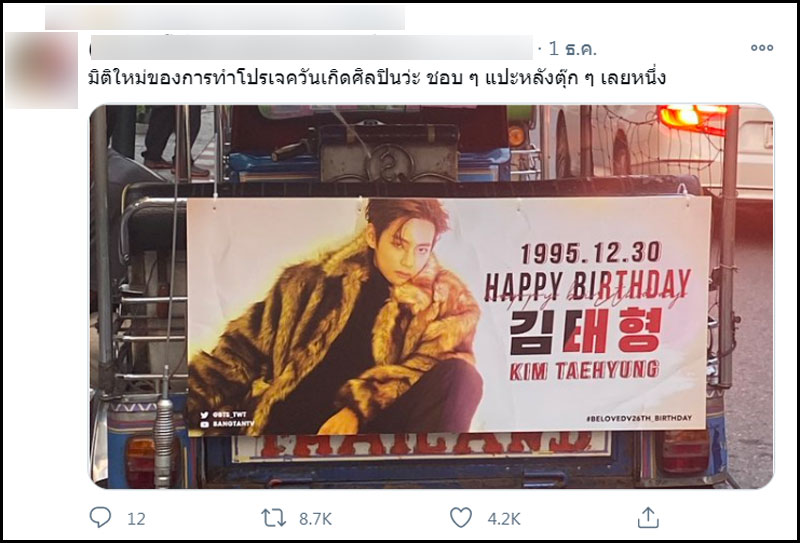The width and height of the screenshot is (800, 543).
Task: Open the tuk-tuk birthday banner photo
Action: [432, 297]
